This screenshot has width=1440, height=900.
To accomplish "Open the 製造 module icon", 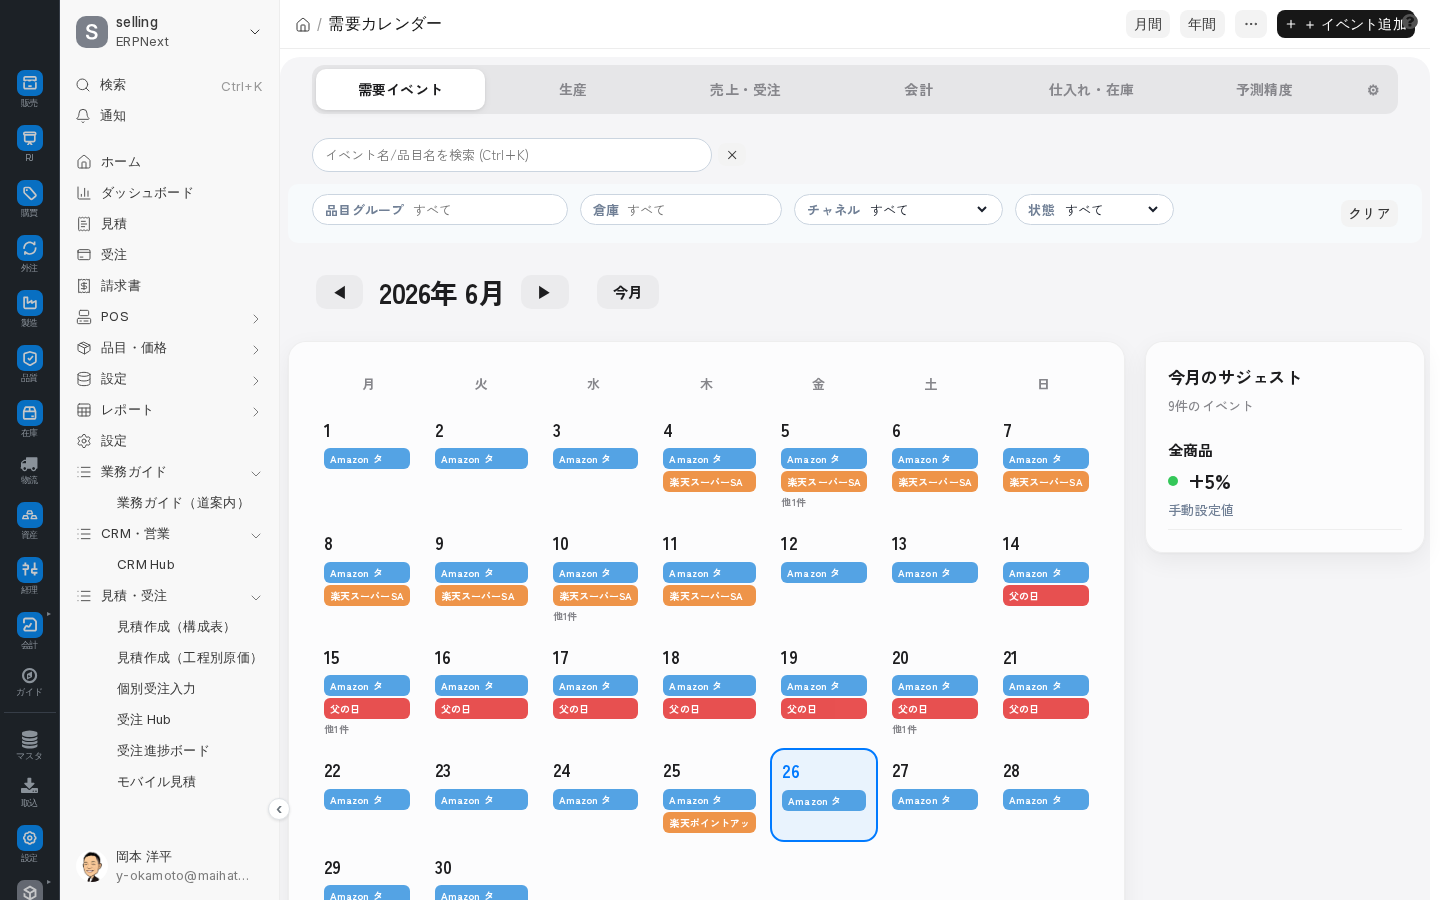I will (x=29, y=303).
